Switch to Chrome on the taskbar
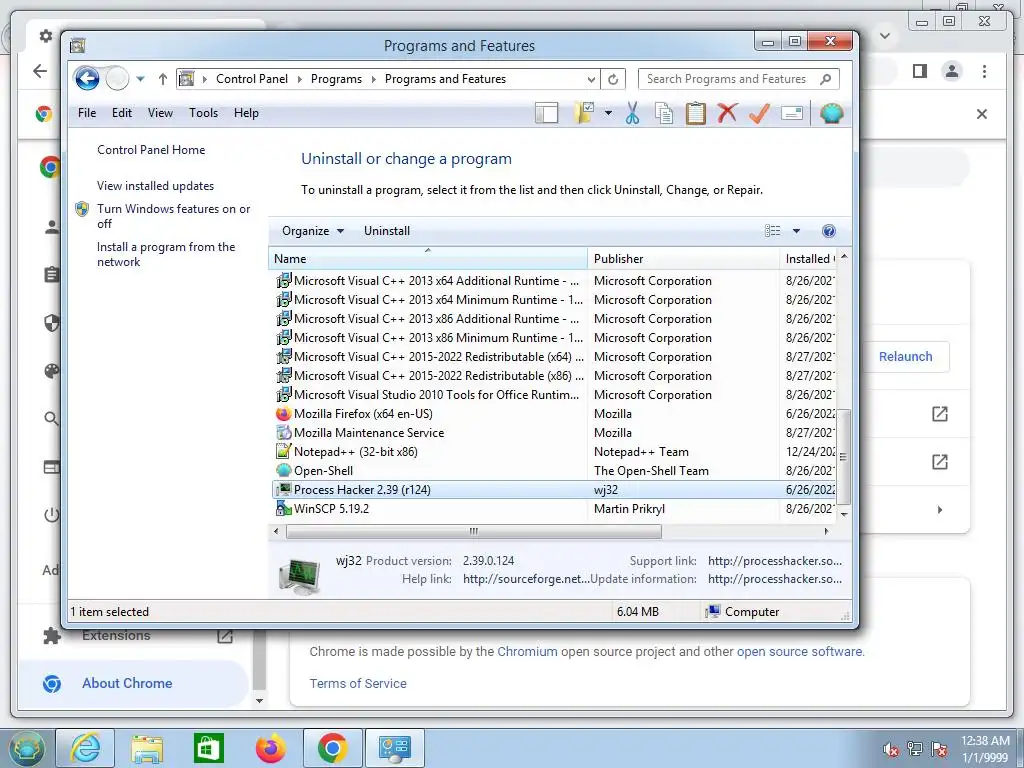The width and height of the screenshot is (1024, 768). 332,748
